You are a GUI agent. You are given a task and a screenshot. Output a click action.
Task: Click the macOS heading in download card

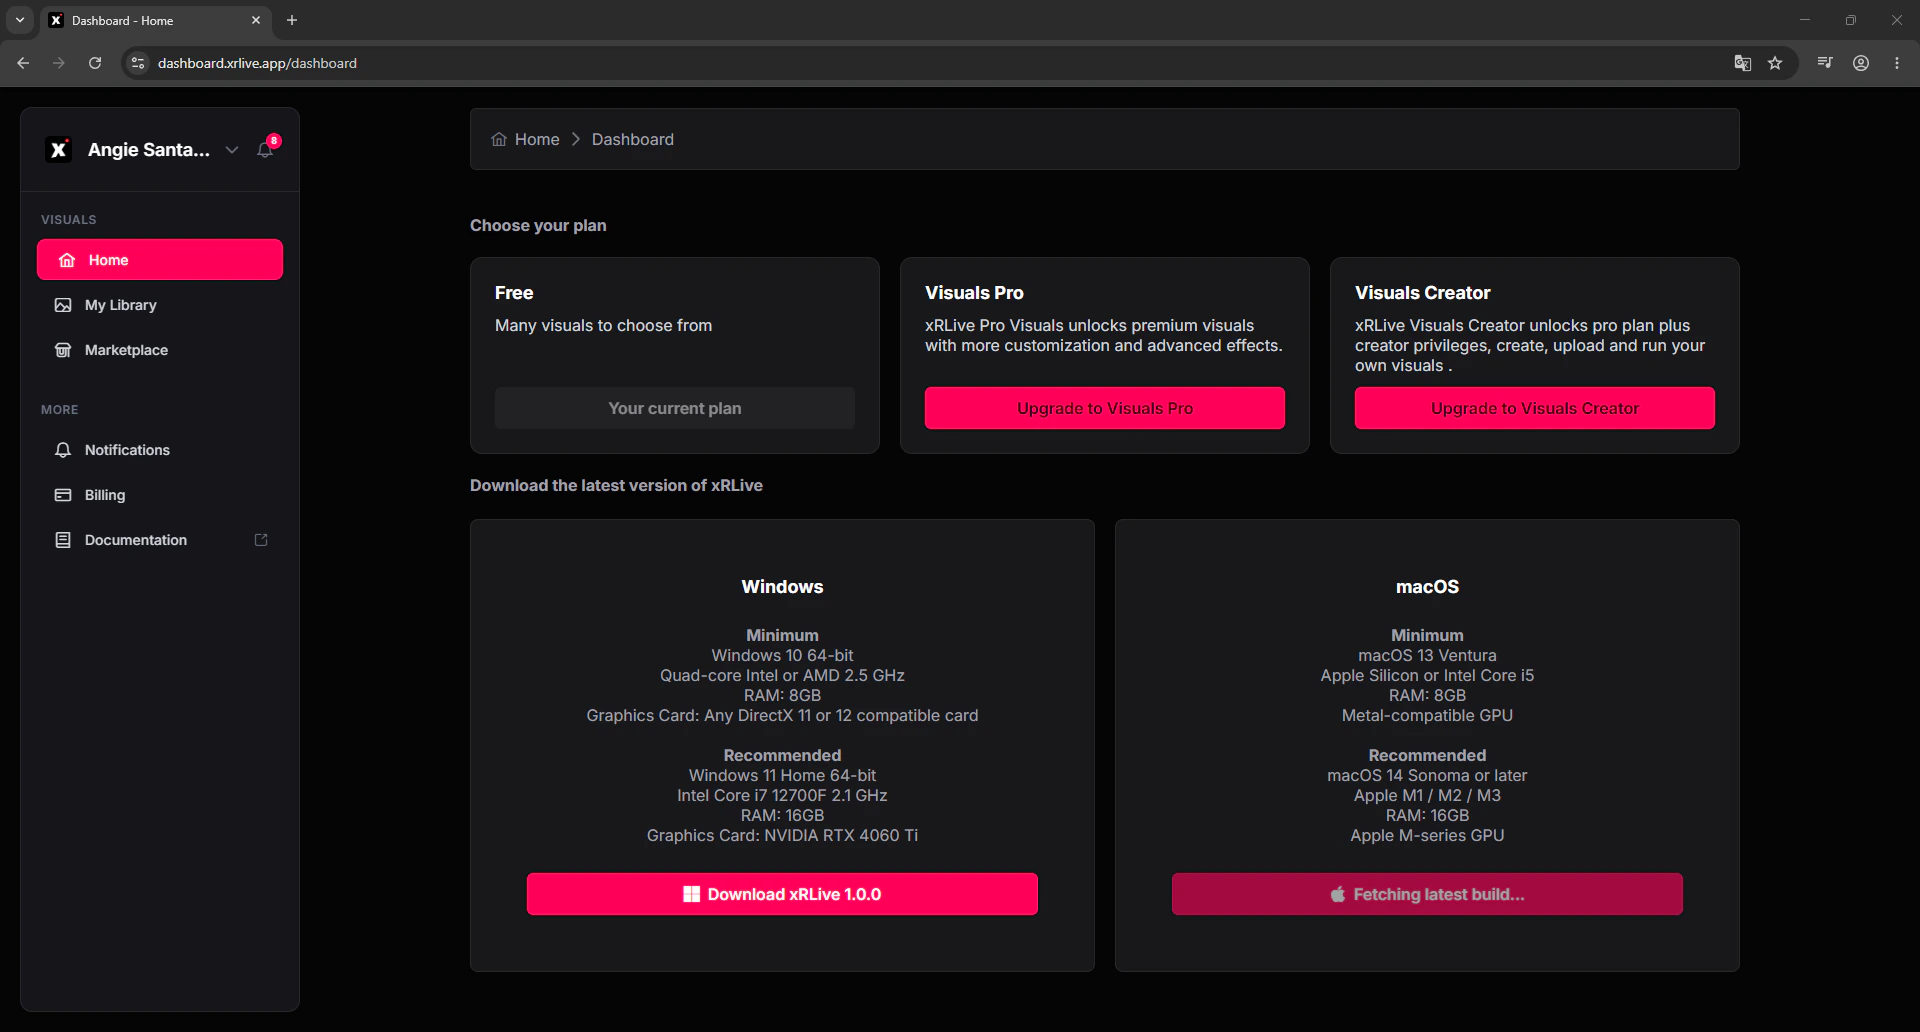click(x=1427, y=587)
